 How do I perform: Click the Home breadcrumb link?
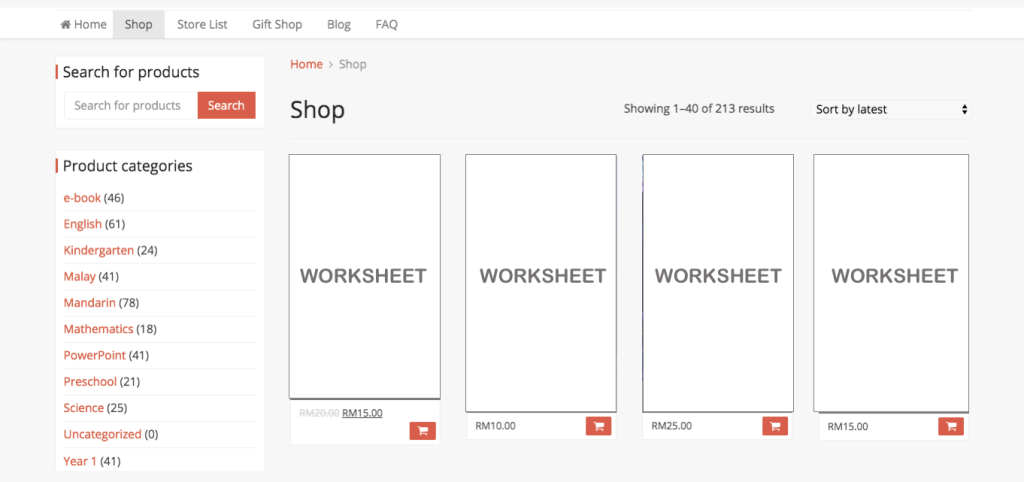coord(306,64)
